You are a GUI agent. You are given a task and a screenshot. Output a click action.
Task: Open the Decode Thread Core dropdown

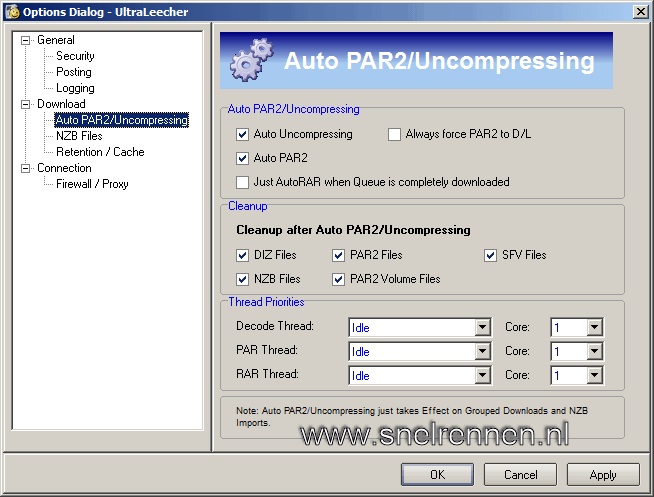[595, 327]
